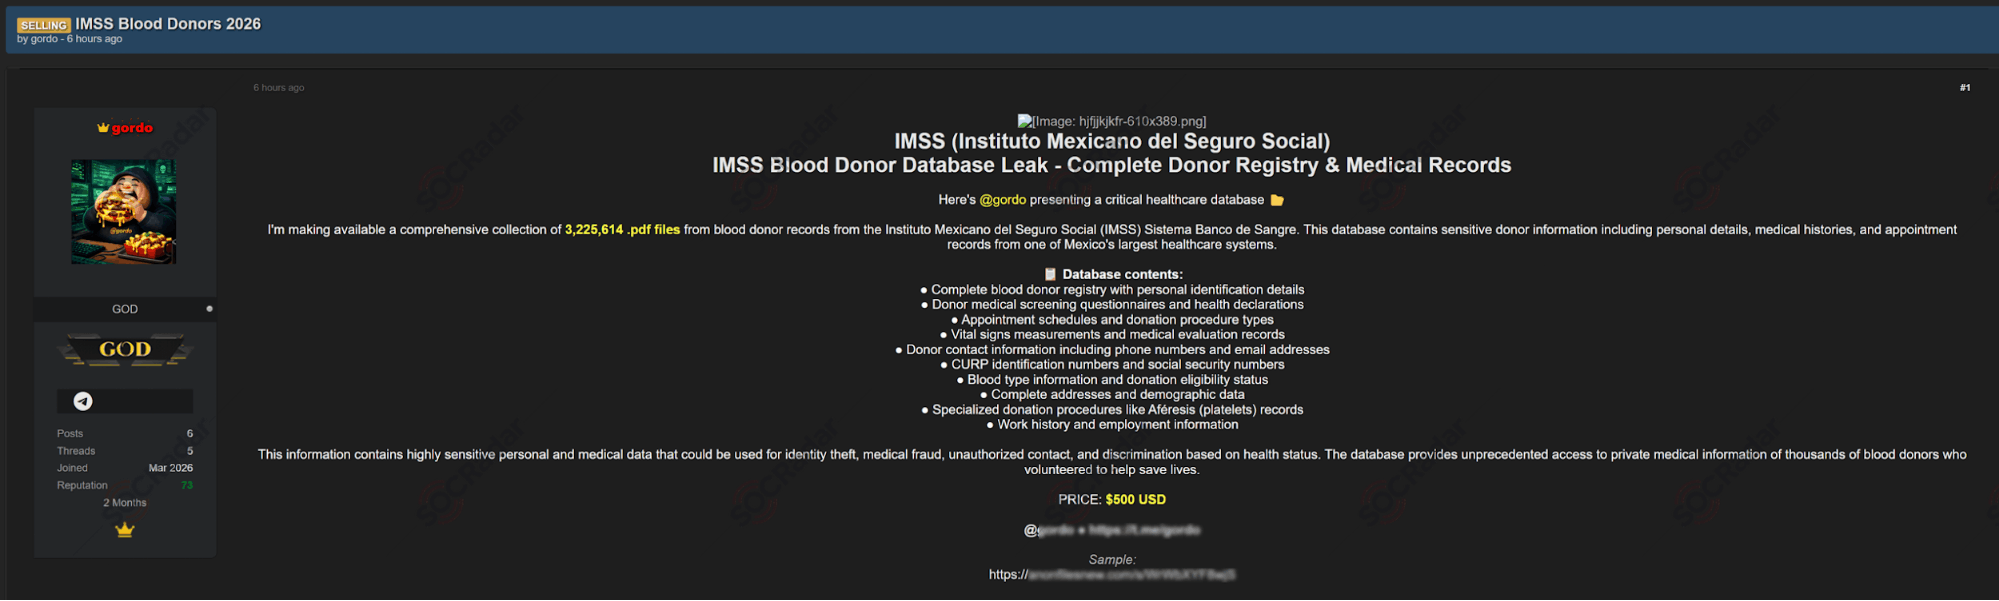Click the Joined Mar 2026 row
This screenshot has width=1999, height=601.
coord(125,468)
